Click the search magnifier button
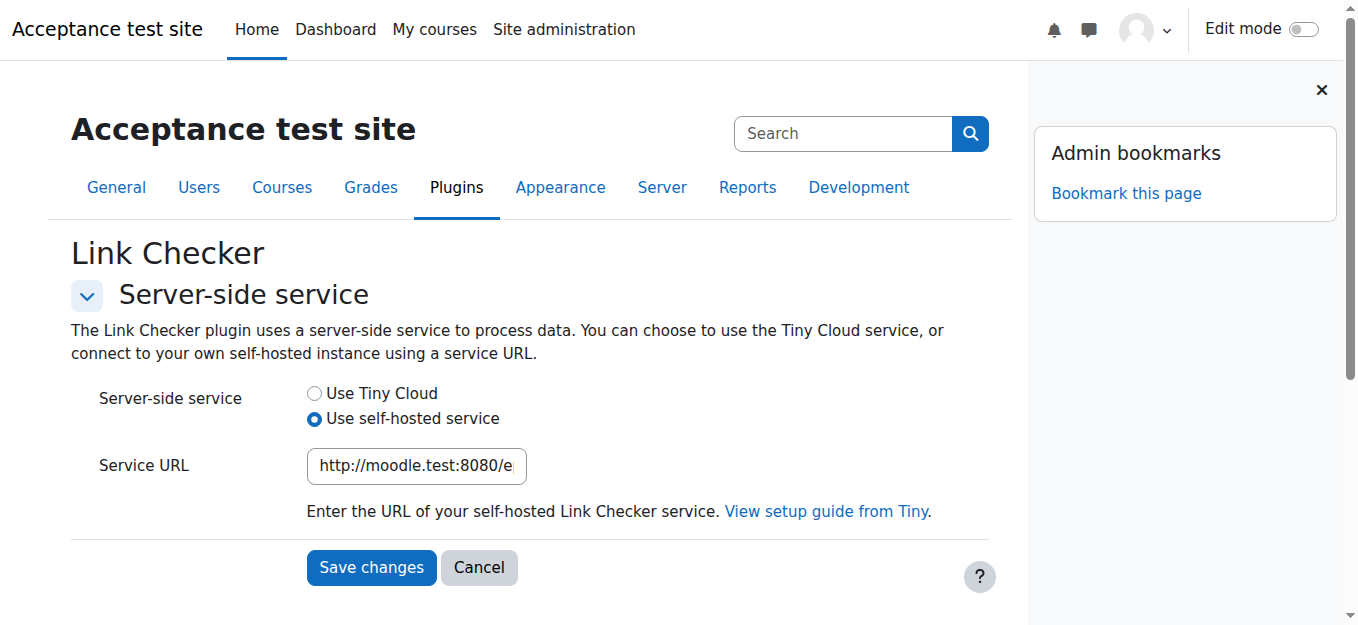Image resolution: width=1358 pixels, height=625 pixels. point(970,134)
